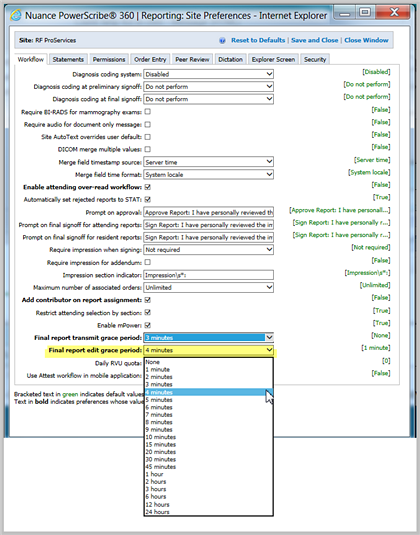The height and width of the screenshot is (535, 420).
Task: Open Maximum number of associated orders dropdown
Action: (x=208, y=287)
